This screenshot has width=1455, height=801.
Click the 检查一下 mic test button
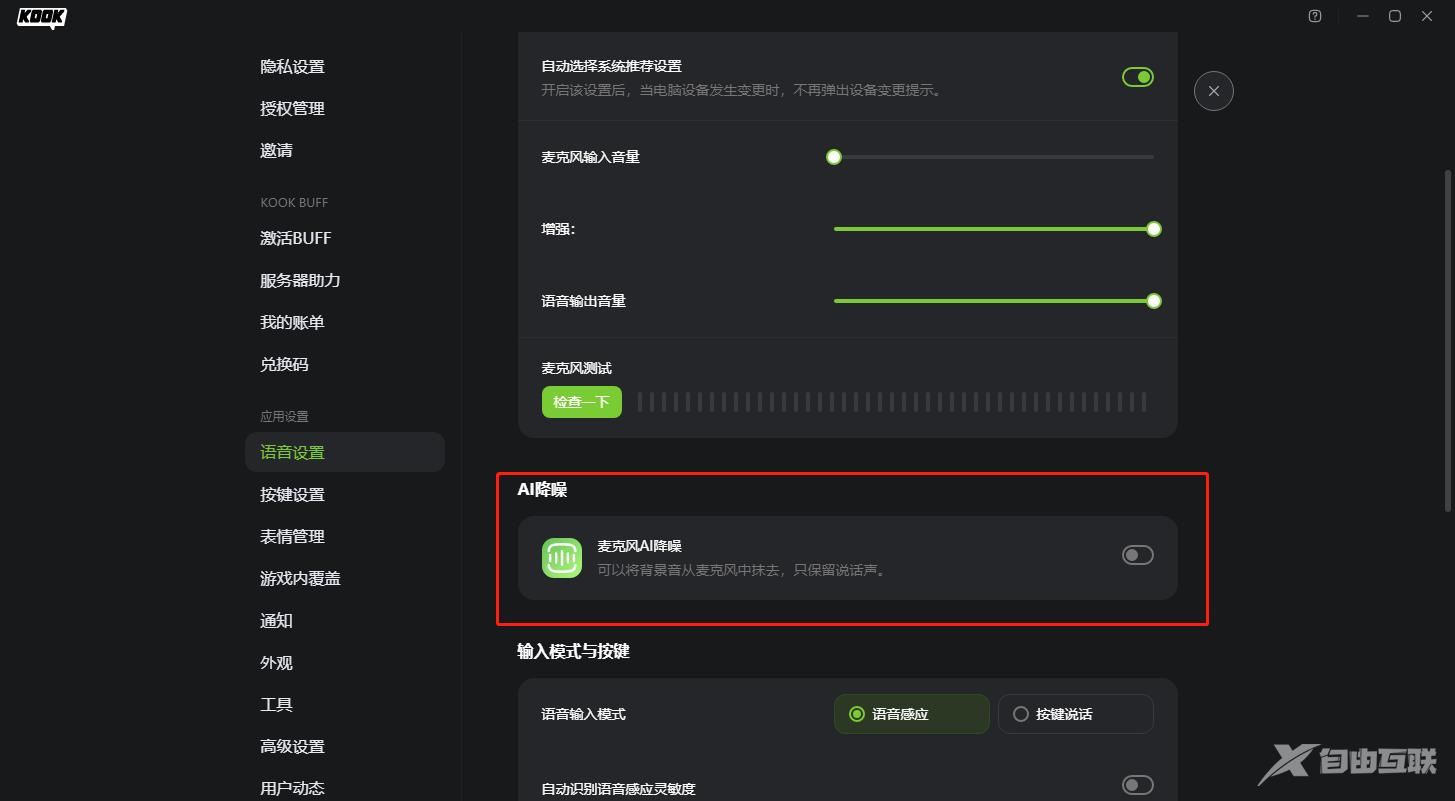pos(582,402)
